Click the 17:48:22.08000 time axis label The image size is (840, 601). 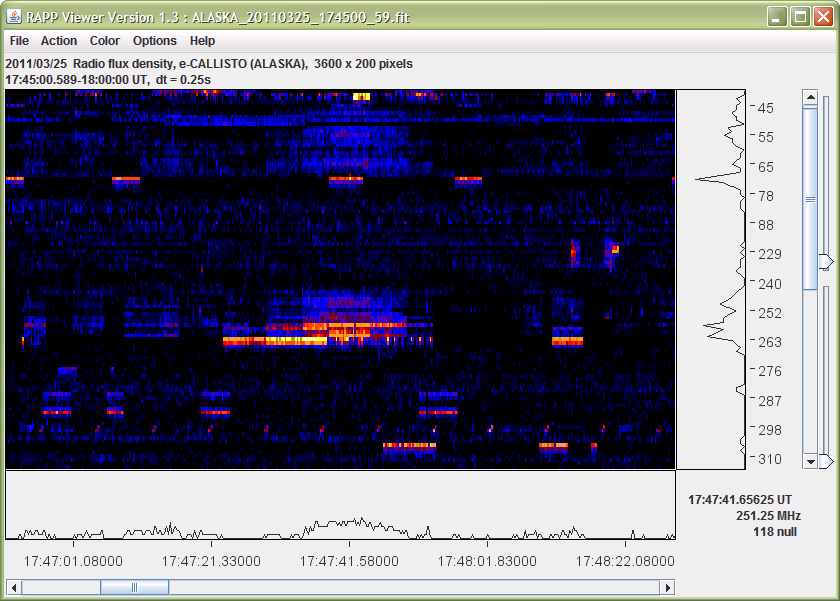tap(625, 561)
